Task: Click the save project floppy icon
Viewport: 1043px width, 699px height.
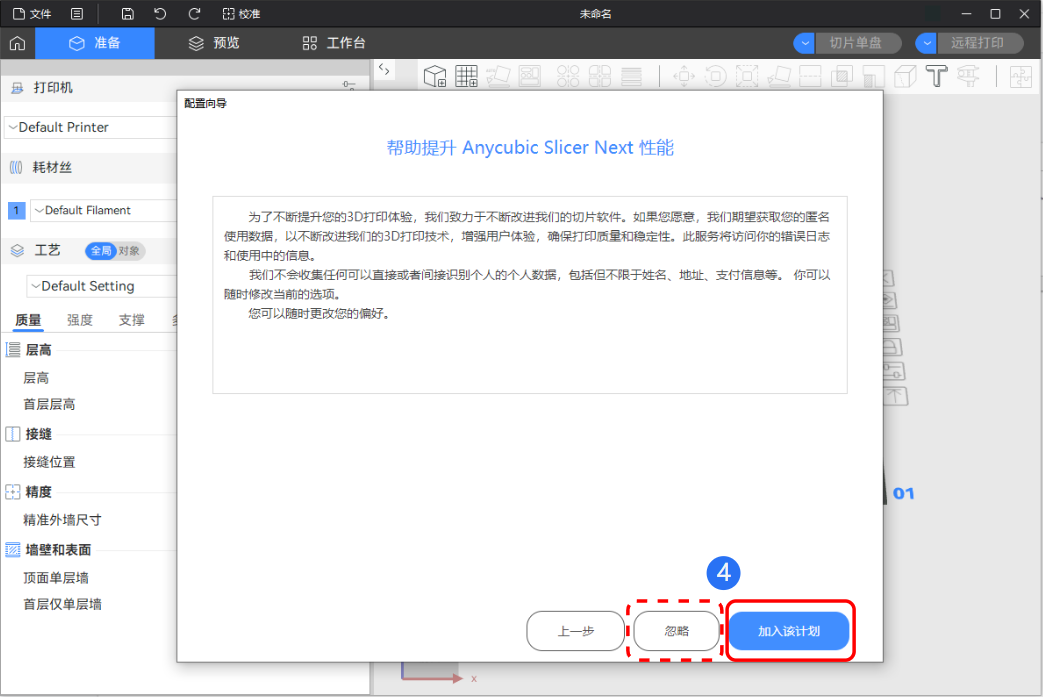Action: coord(128,14)
